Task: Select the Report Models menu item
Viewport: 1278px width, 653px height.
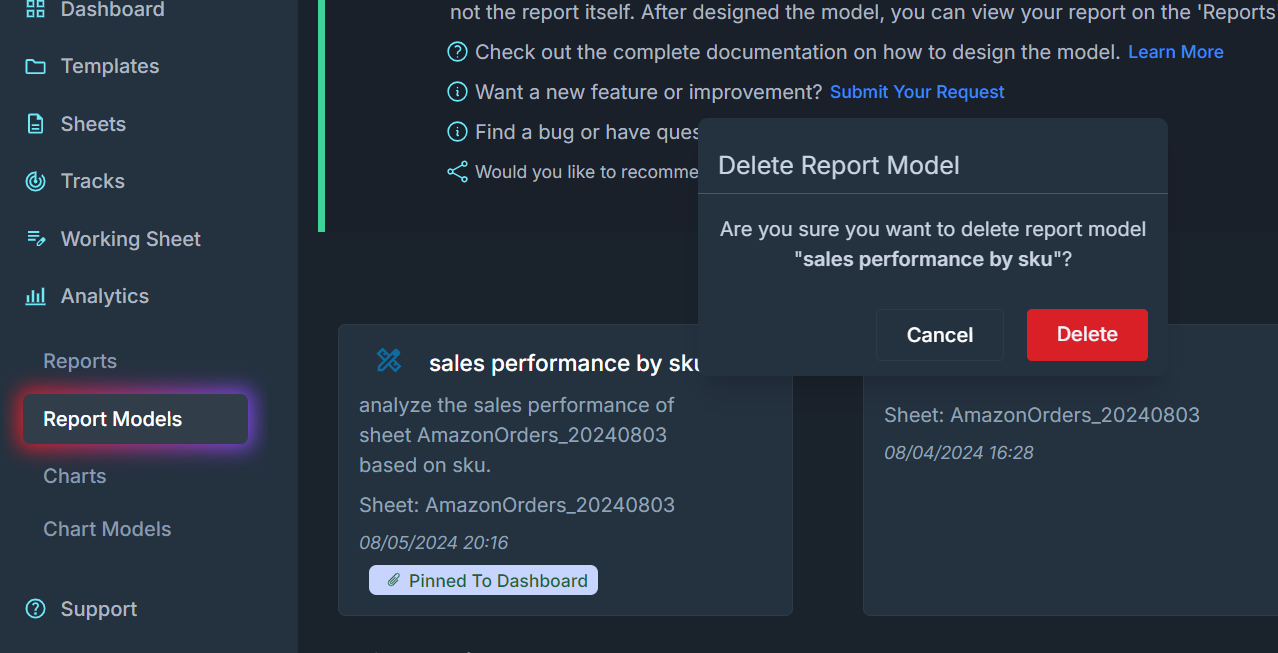Action: 135,419
